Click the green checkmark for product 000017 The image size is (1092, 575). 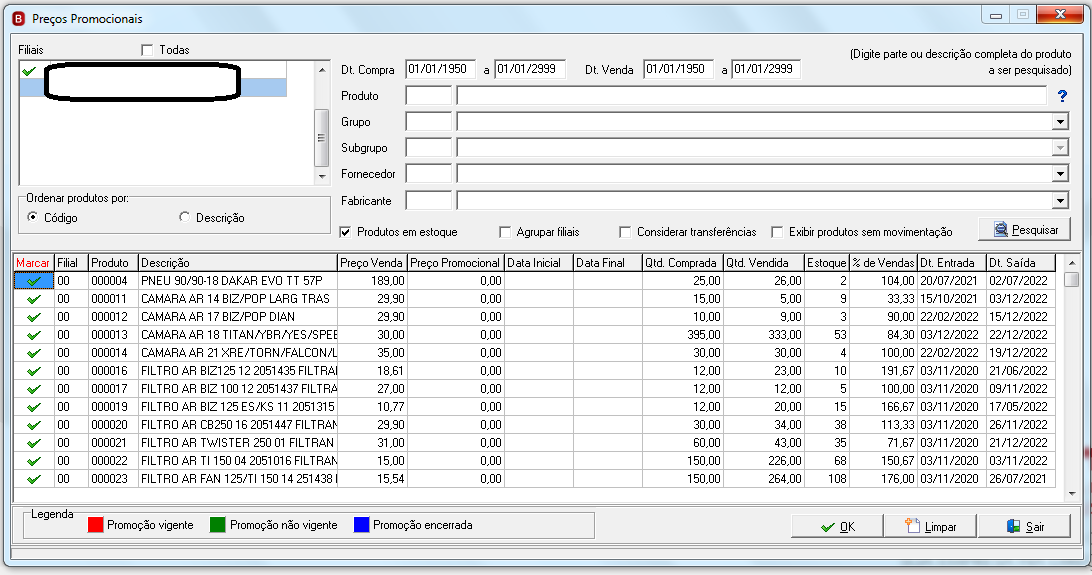[x=34, y=389]
